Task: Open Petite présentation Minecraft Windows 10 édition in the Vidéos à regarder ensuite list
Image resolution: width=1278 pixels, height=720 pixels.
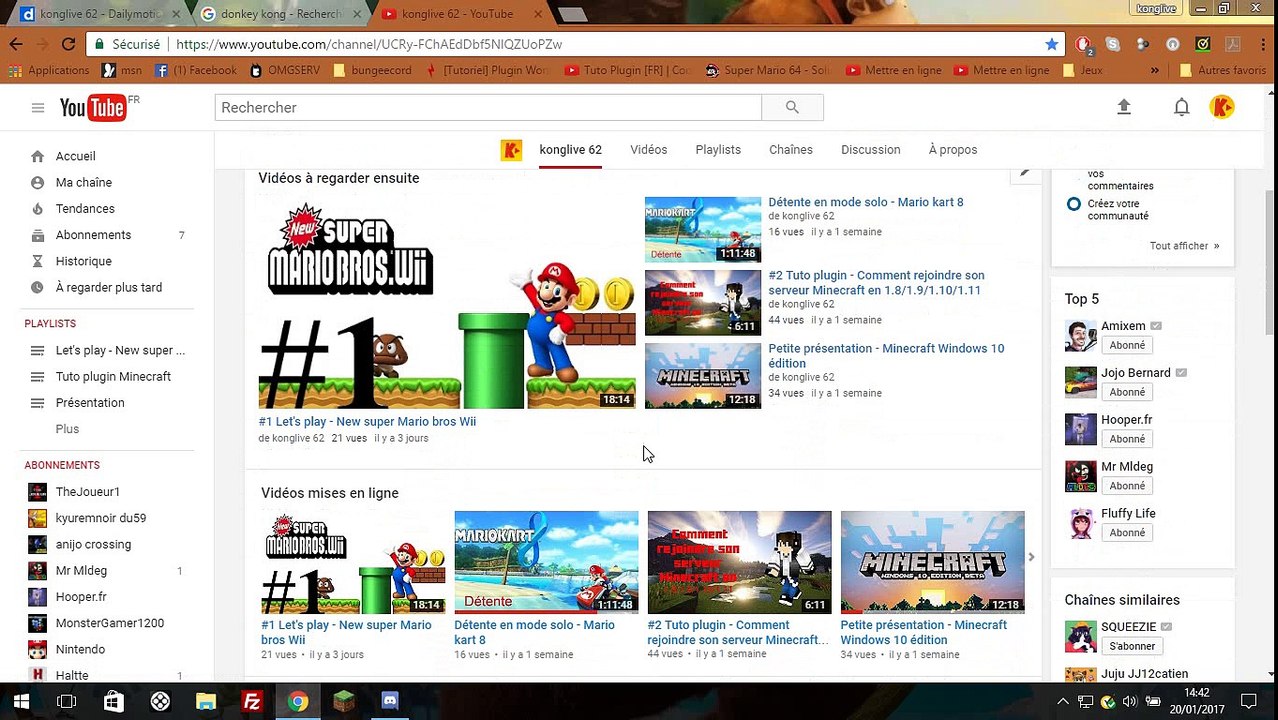Action: [886, 356]
